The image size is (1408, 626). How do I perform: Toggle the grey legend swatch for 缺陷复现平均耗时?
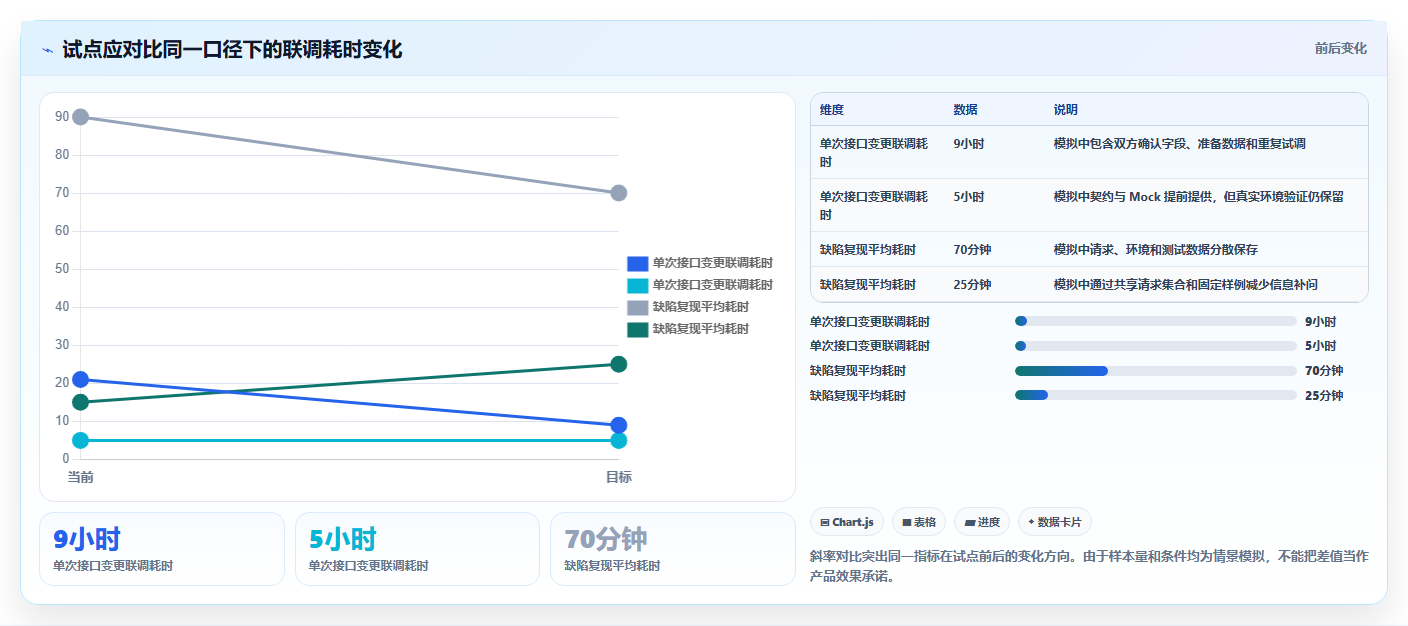point(638,307)
